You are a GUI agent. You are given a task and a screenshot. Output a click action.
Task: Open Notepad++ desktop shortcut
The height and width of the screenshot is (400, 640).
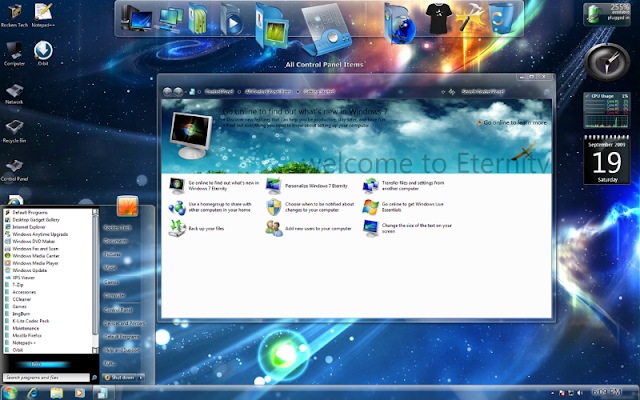pyautogui.click(x=43, y=15)
